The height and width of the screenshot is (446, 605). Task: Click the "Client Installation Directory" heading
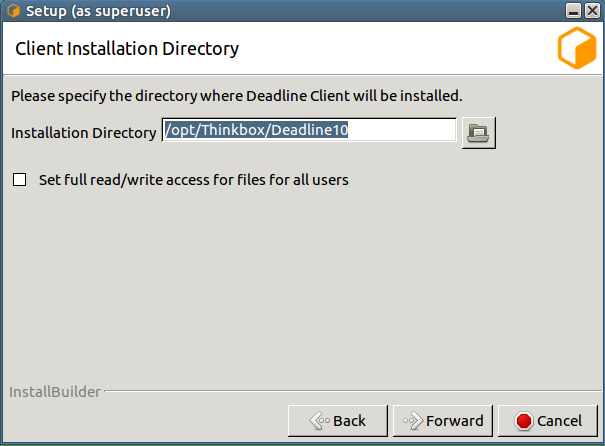(x=127, y=48)
